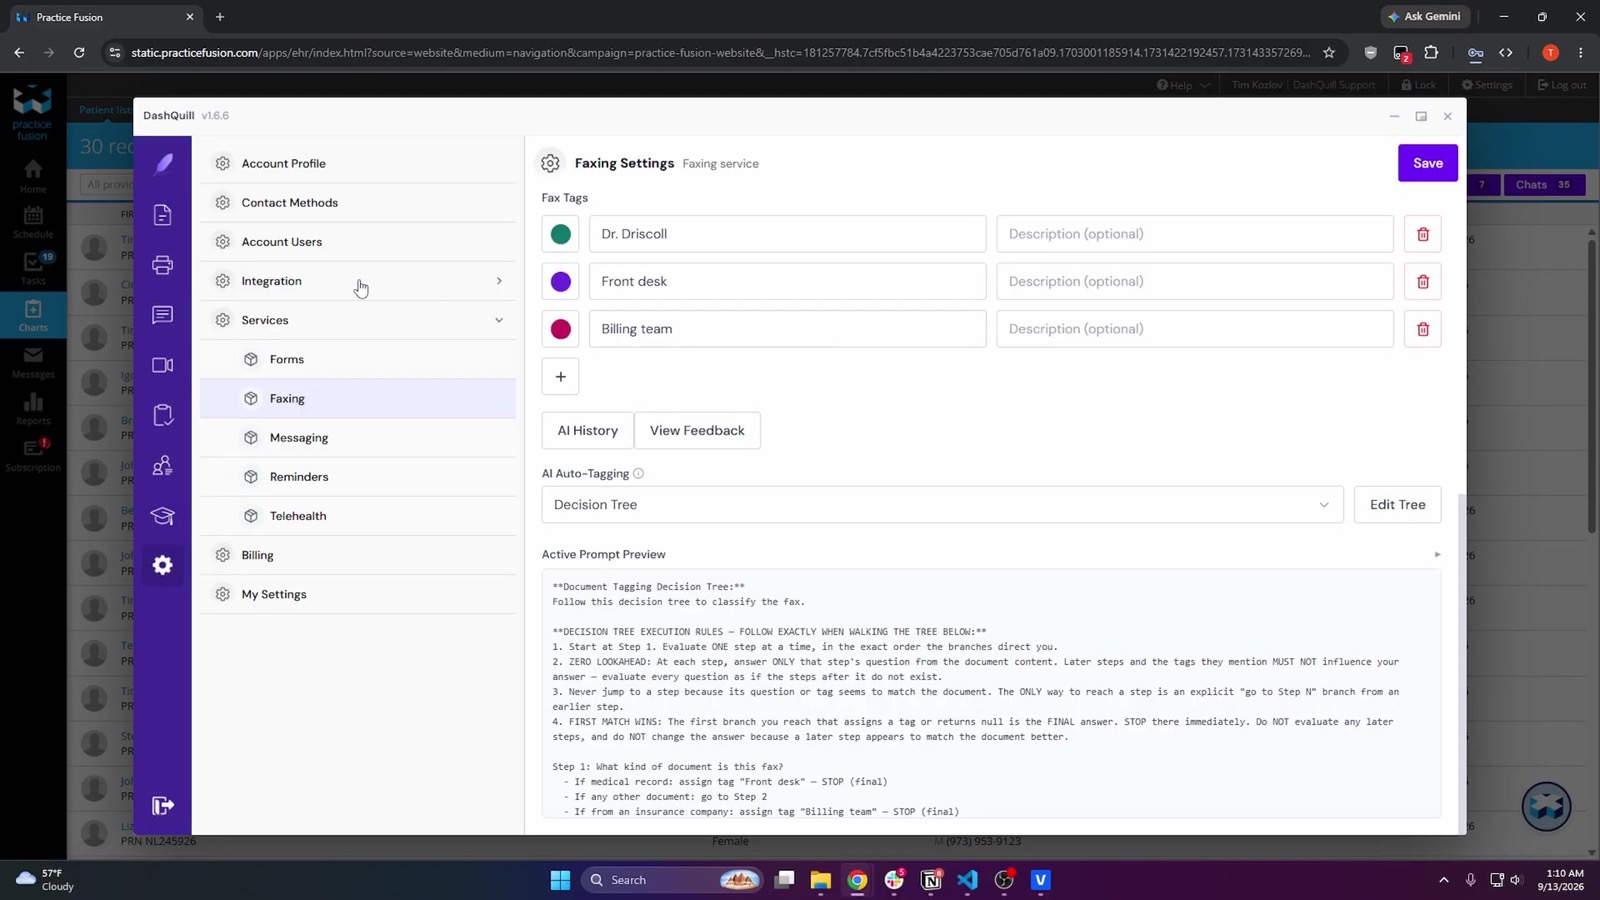The height and width of the screenshot is (900, 1600).
Task: Select Forms under Services
Action: [358, 359]
